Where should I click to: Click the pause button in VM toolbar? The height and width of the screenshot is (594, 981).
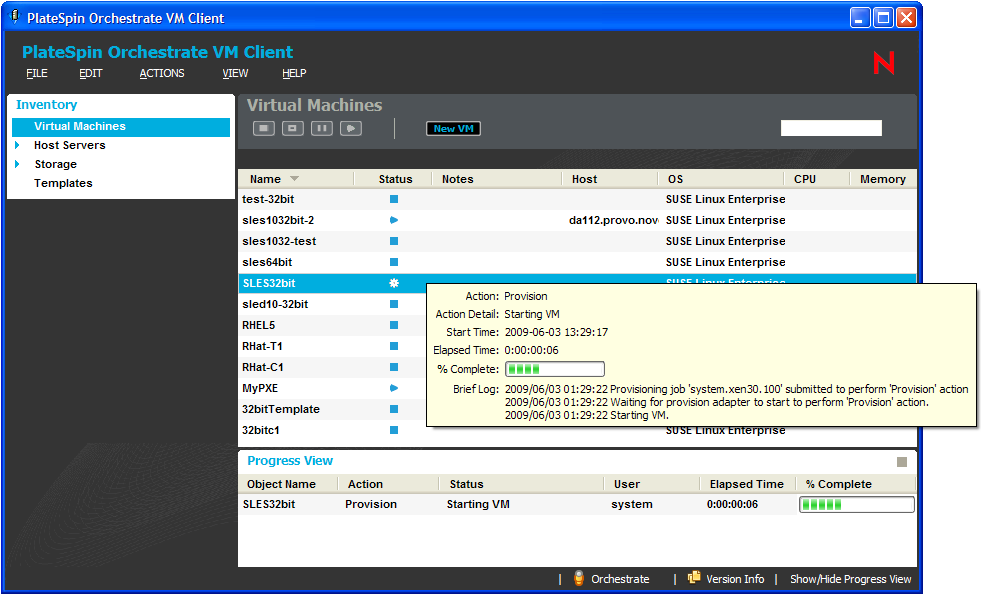tap(321, 128)
